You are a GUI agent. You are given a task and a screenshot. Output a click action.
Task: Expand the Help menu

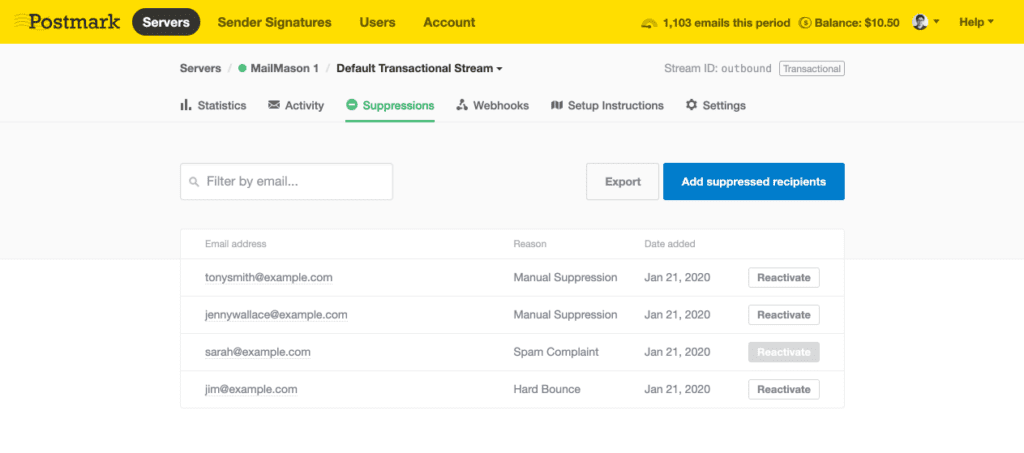click(x=976, y=22)
